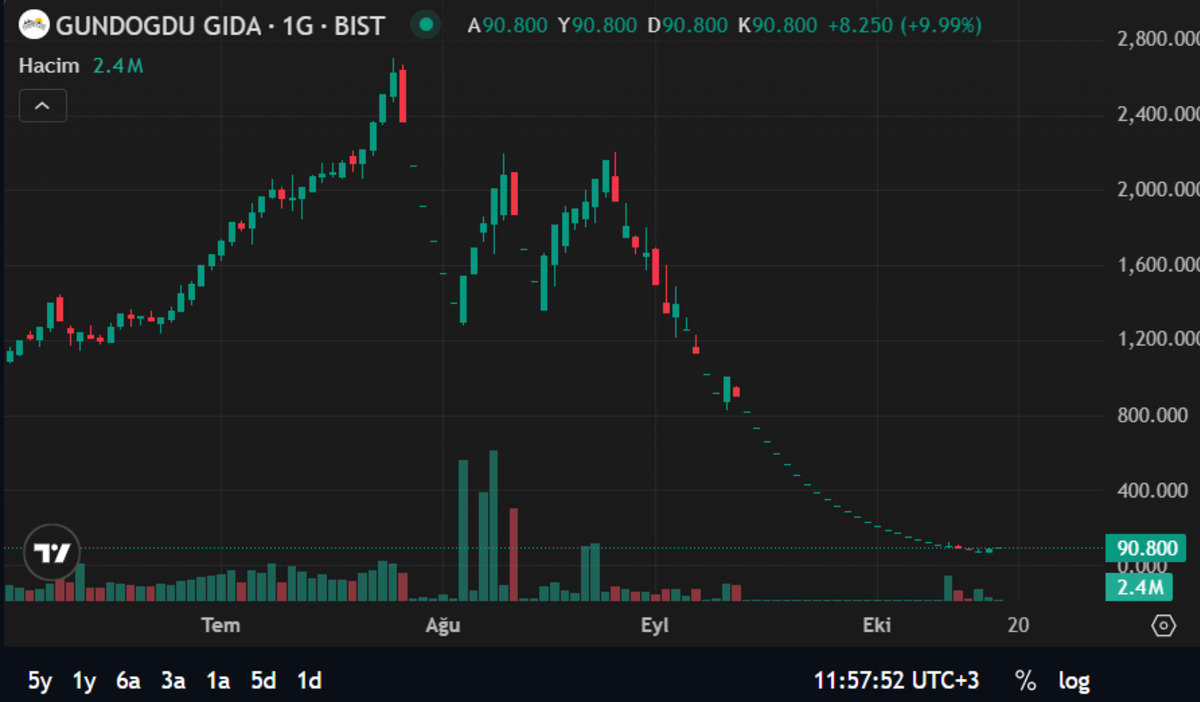Click the Y90.800 high price value

[598, 25]
